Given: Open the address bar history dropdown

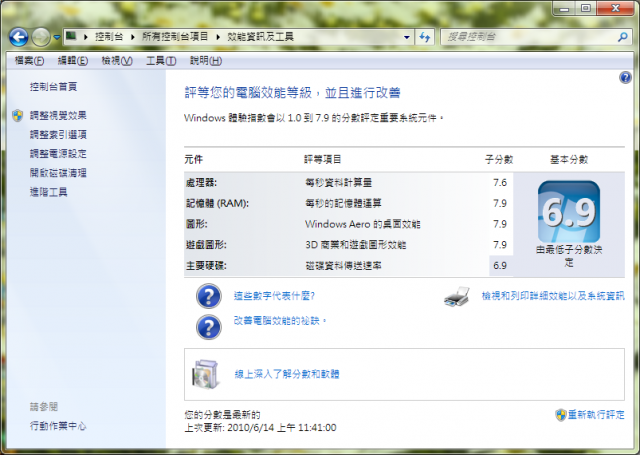Looking at the screenshot, I should pyautogui.click(x=407, y=37).
